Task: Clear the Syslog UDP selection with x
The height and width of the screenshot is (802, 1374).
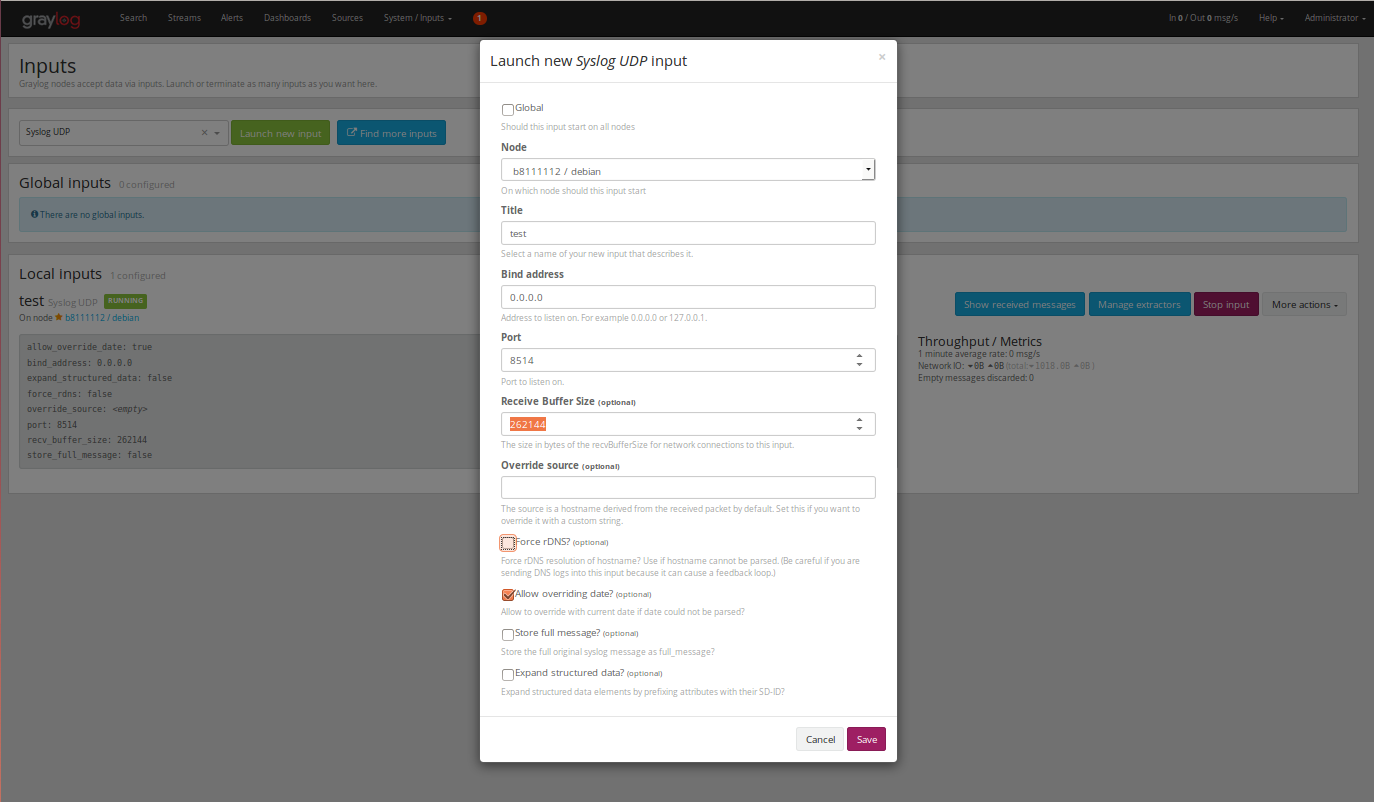Action: point(205,132)
